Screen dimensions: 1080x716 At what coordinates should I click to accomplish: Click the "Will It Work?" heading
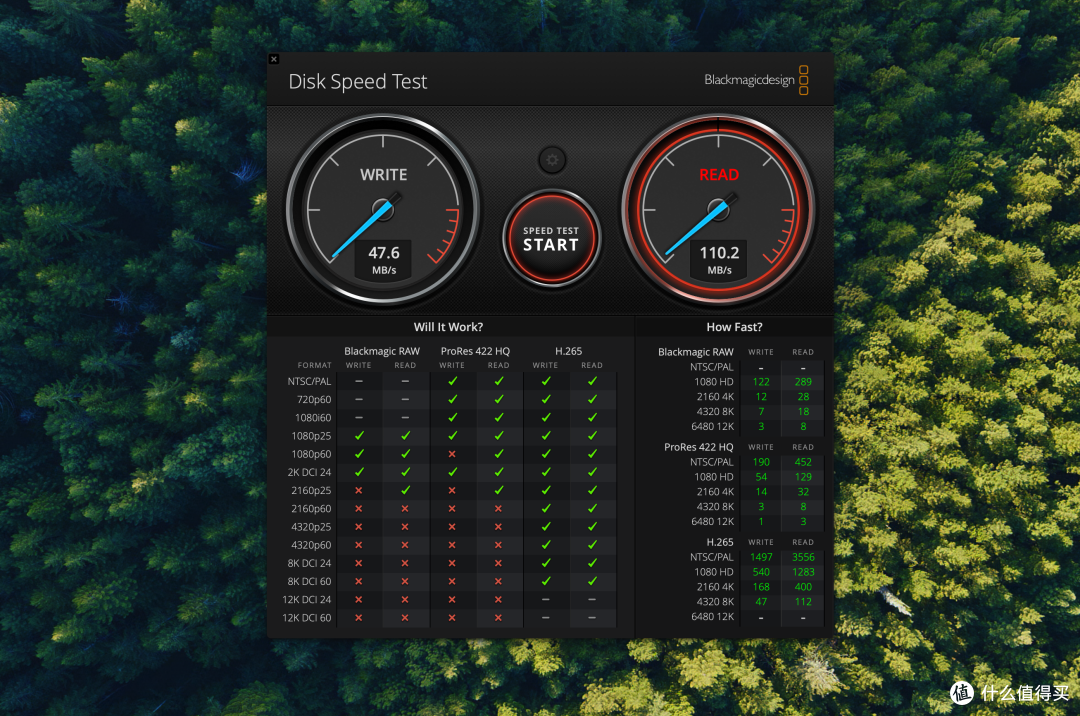coord(448,327)
